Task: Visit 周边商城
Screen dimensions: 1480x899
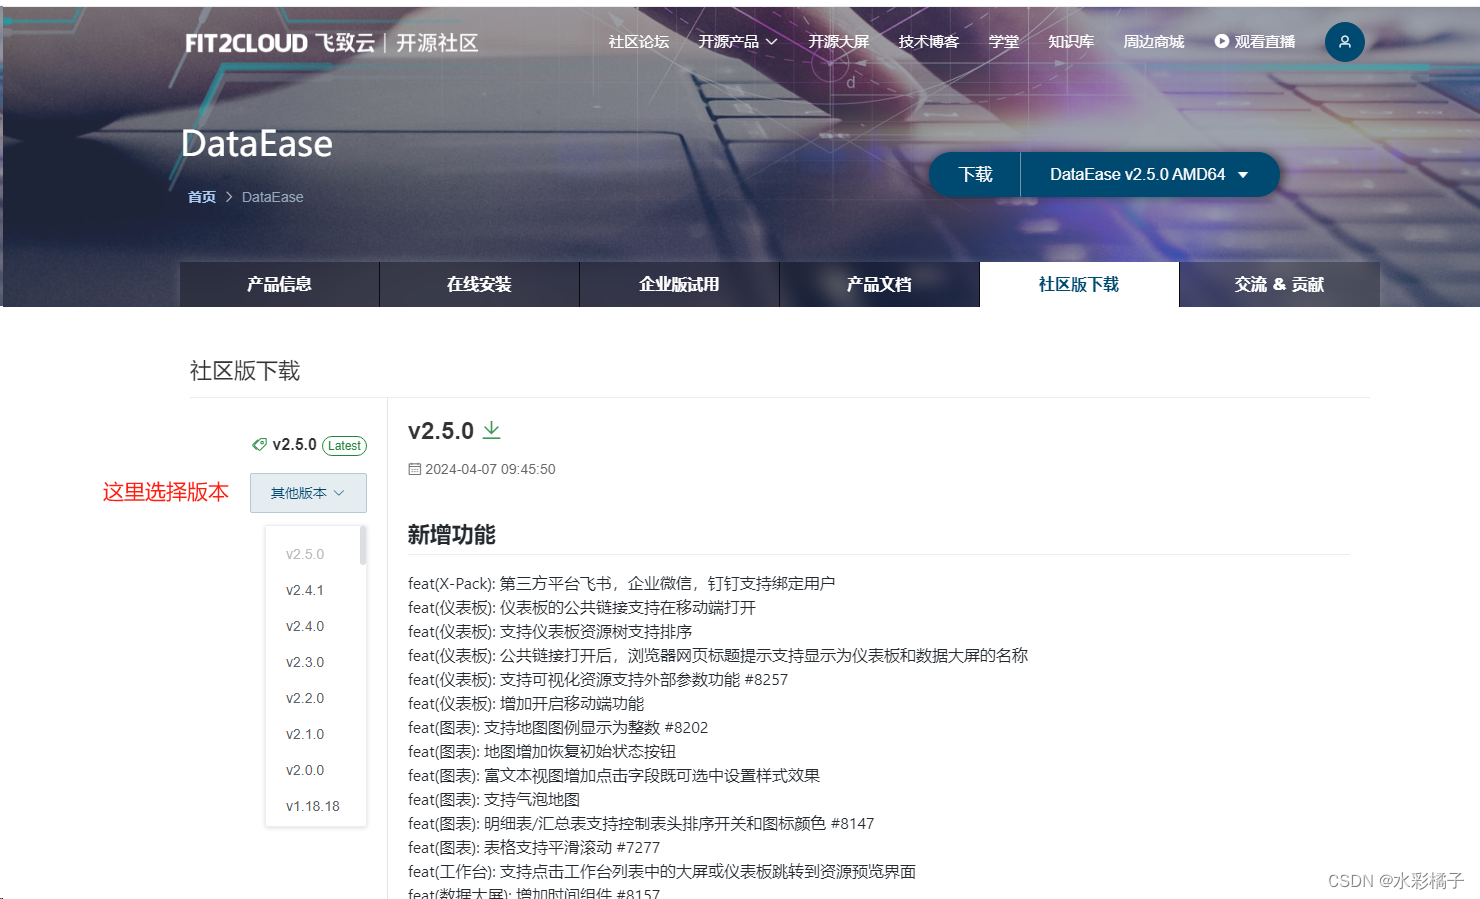Action: click(x=1153, y=42)
